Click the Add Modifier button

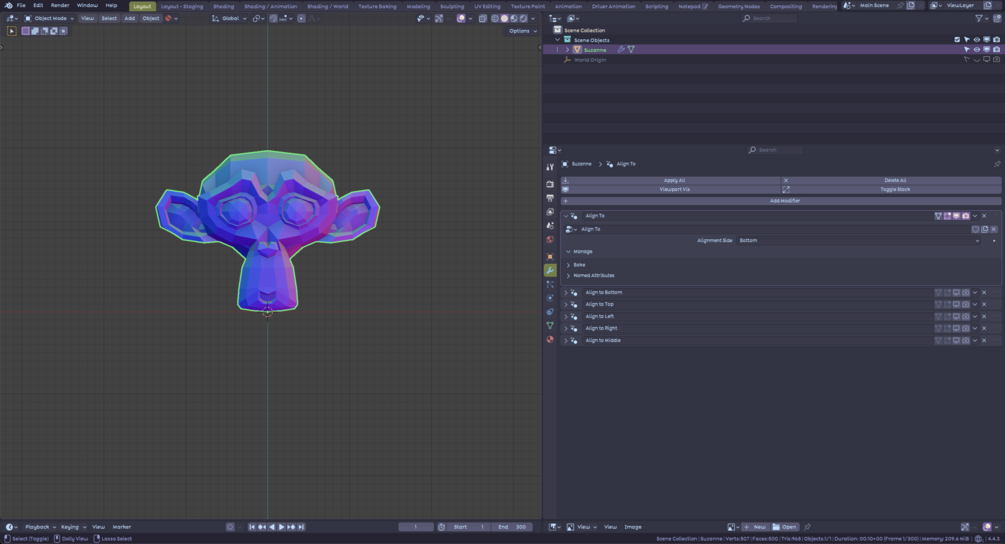click(x=781, y=201)
